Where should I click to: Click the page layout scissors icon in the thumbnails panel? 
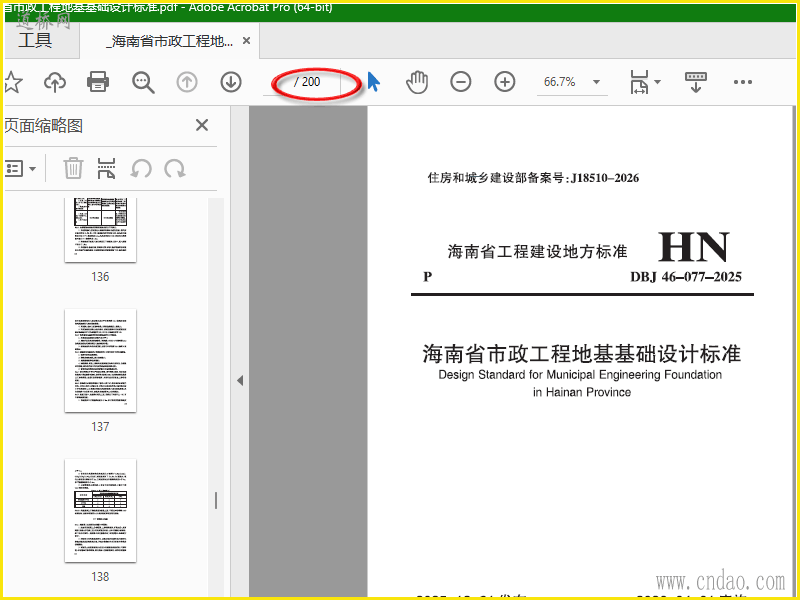click(106, 168)
